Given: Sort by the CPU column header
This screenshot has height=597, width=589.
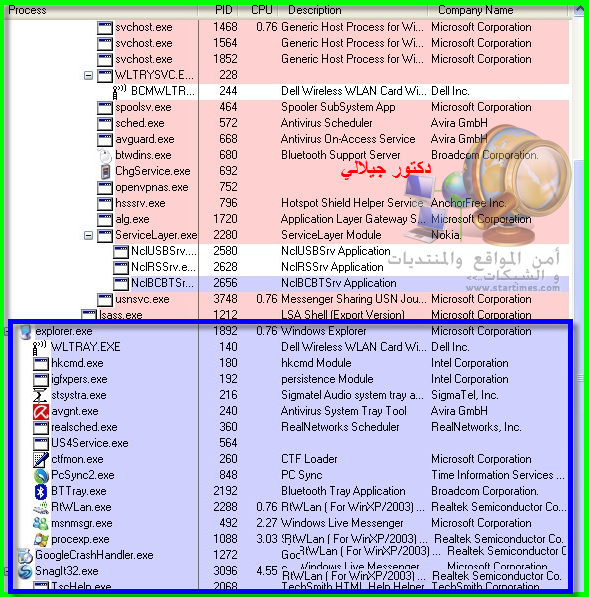Looking at the screenshot, I should [259, 10].
